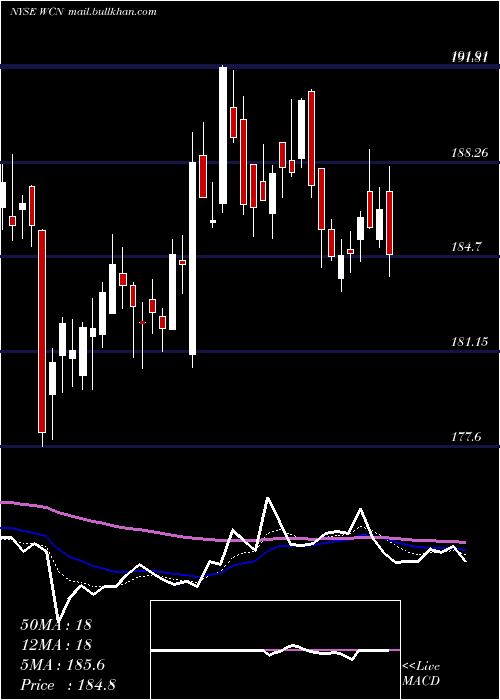Image resolution: width=500 pixels, height=700 pixels.
Task: Click the 181.15 price level label
Action: [469, 342]
